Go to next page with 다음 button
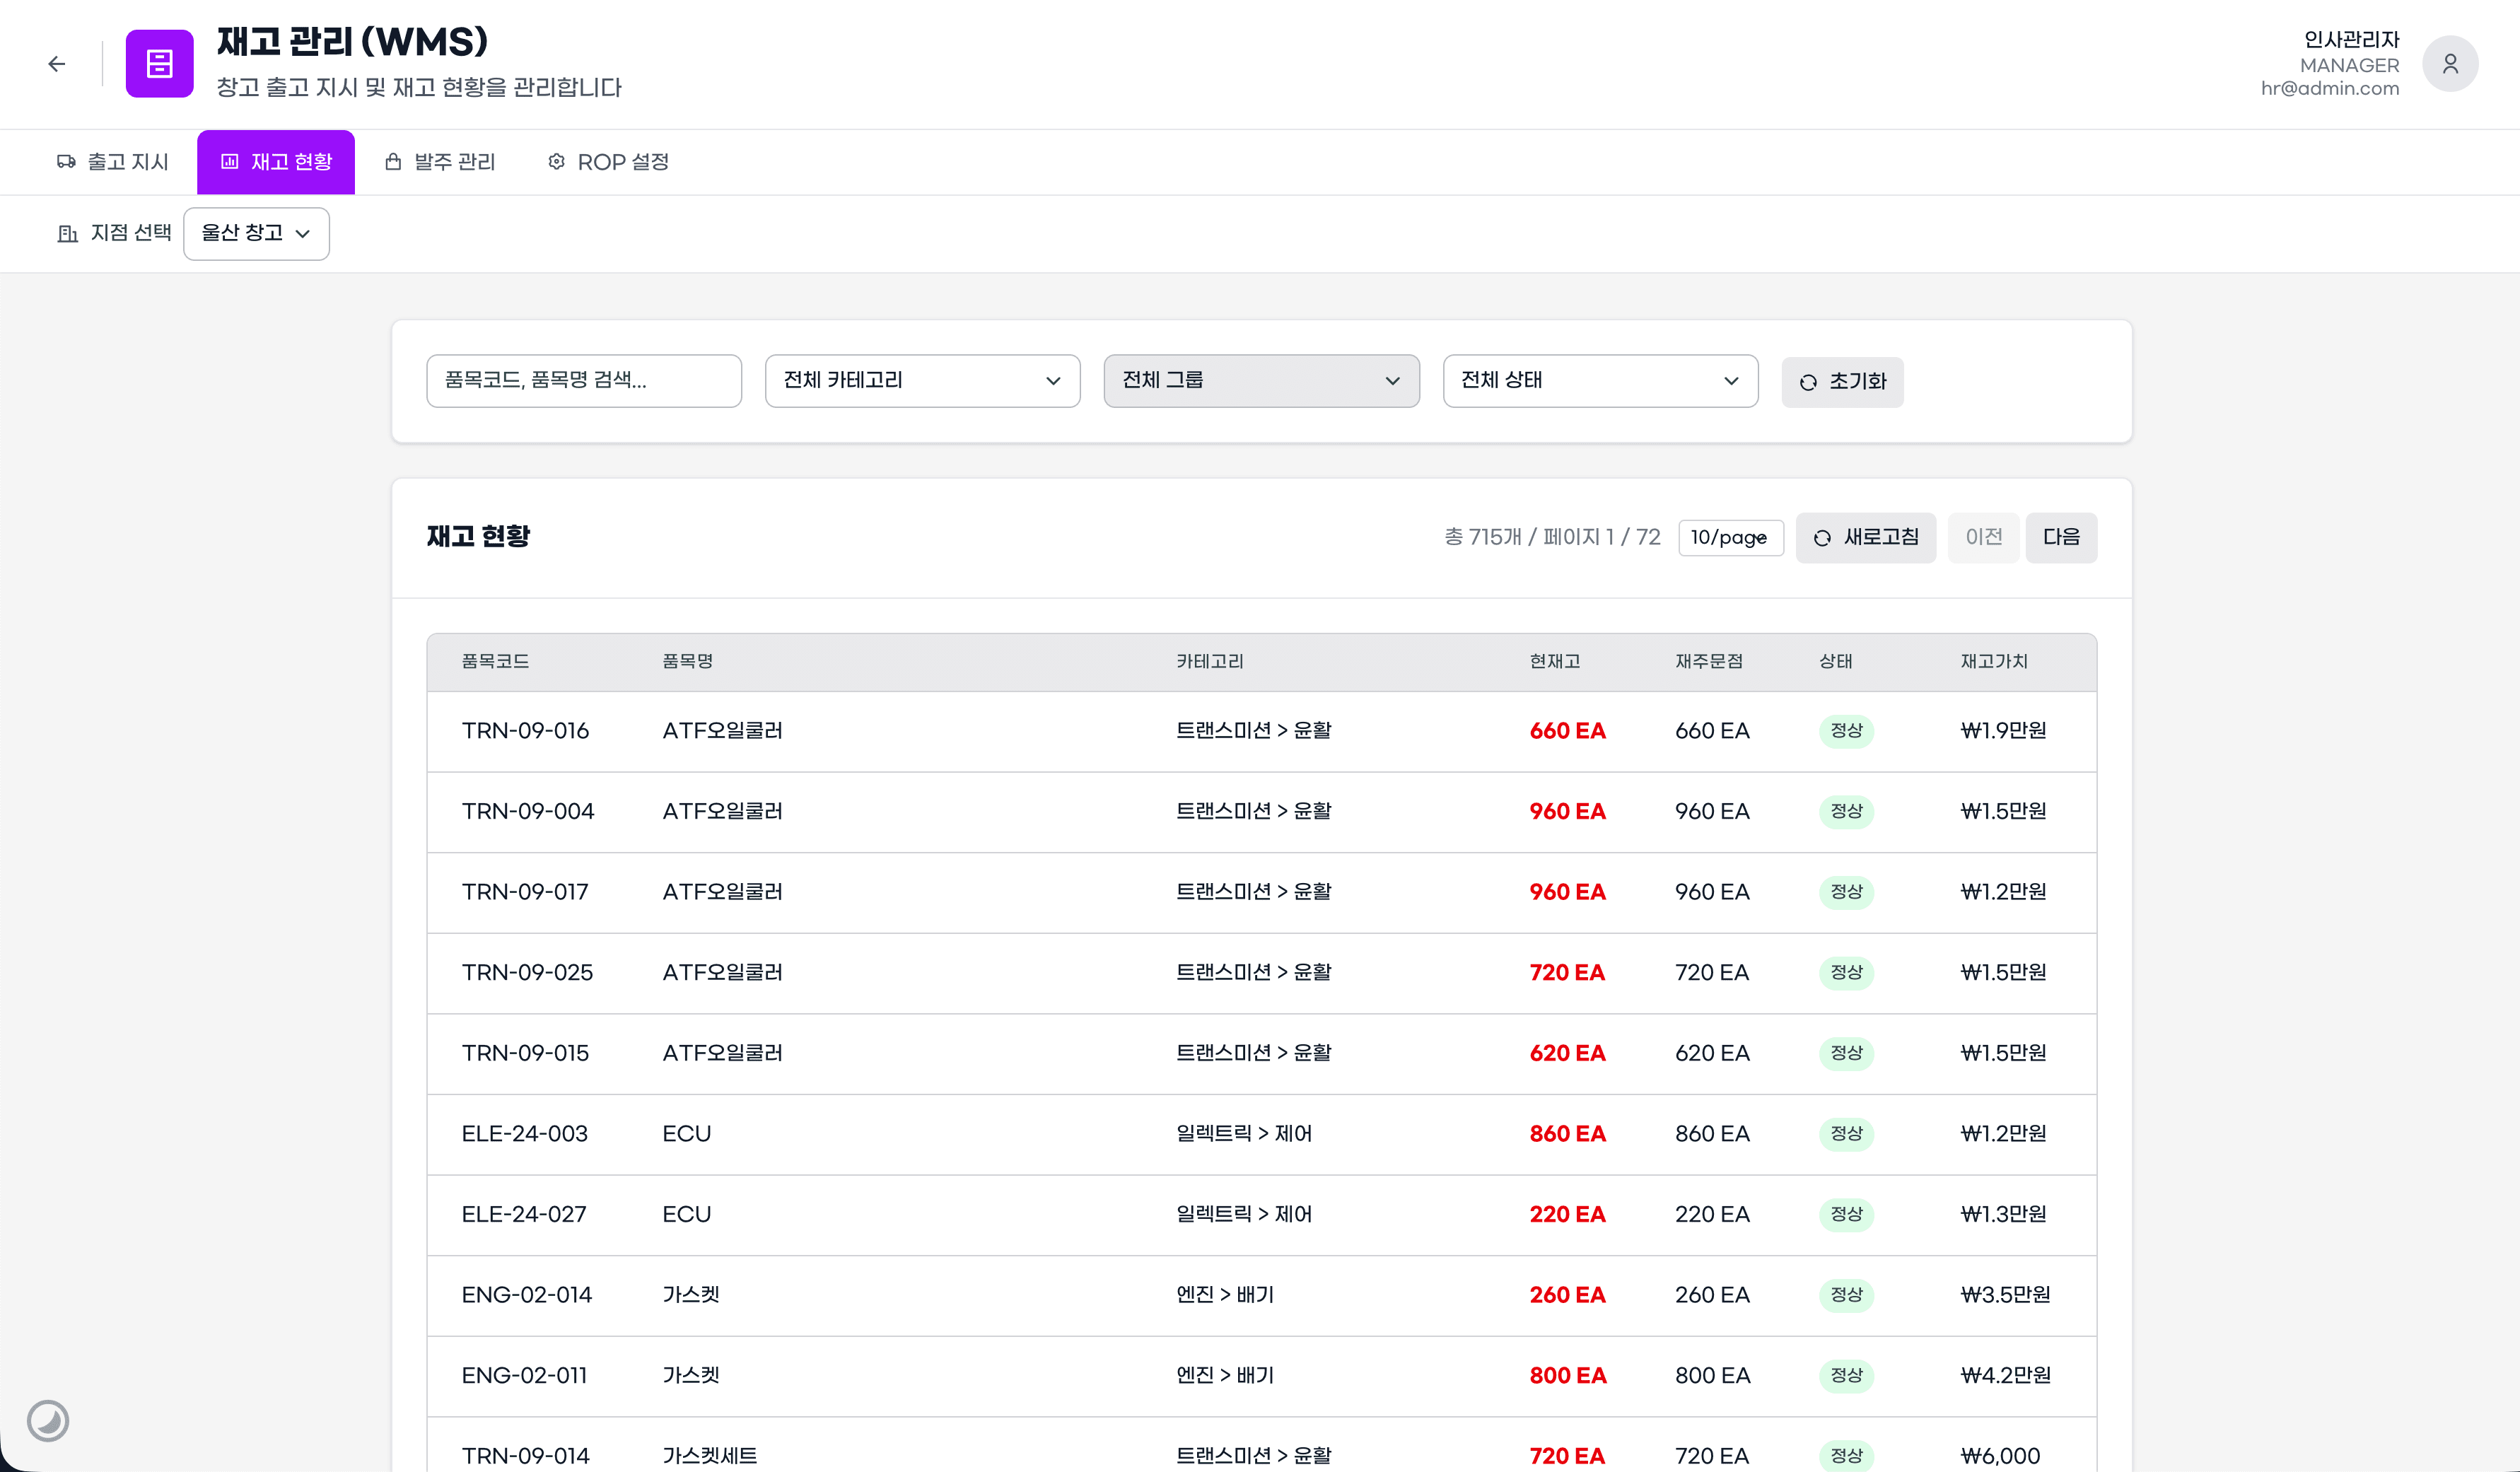2520x1472 pixels. (2060, 538)
